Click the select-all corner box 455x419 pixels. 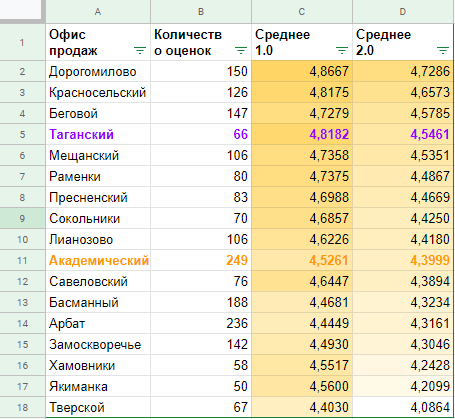[x=22, y=10]
